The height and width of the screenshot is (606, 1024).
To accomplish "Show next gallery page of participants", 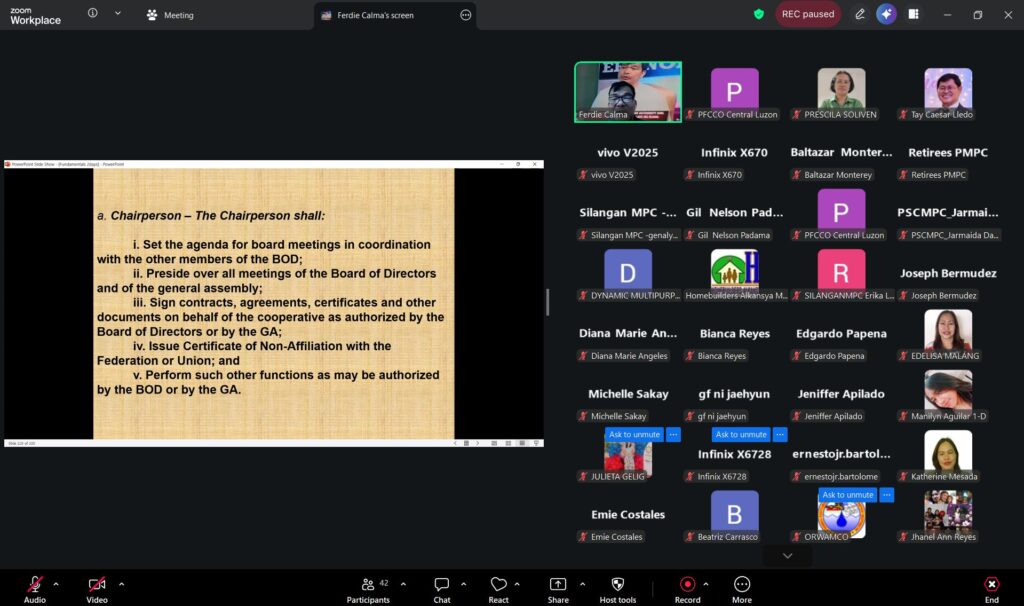I will click(x=787, y=555).
